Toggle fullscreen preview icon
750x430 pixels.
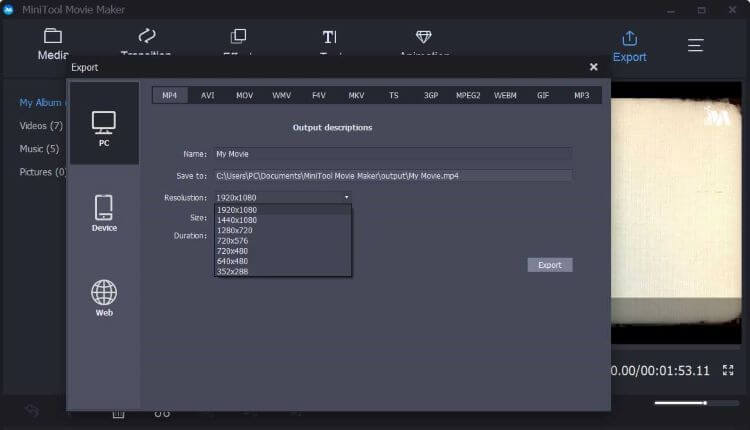(728, 370)
